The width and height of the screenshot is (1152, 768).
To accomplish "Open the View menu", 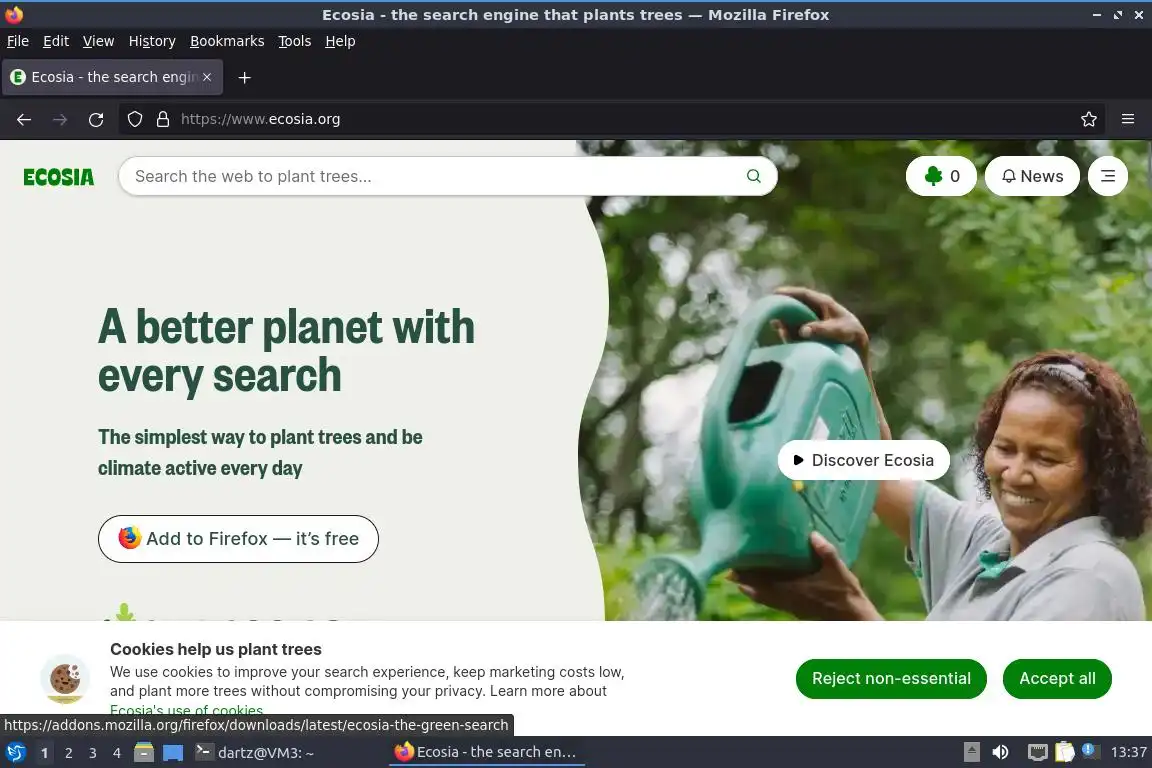I will [x=98, y=41].
